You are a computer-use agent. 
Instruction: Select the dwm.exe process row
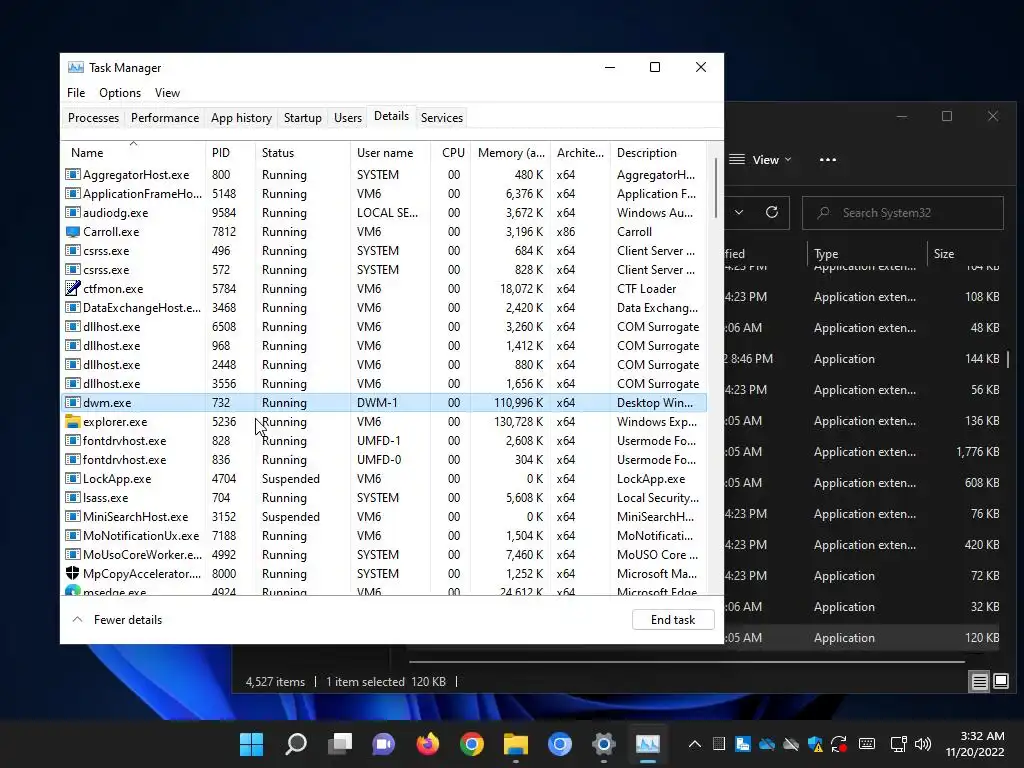click(x=384, y=403)
